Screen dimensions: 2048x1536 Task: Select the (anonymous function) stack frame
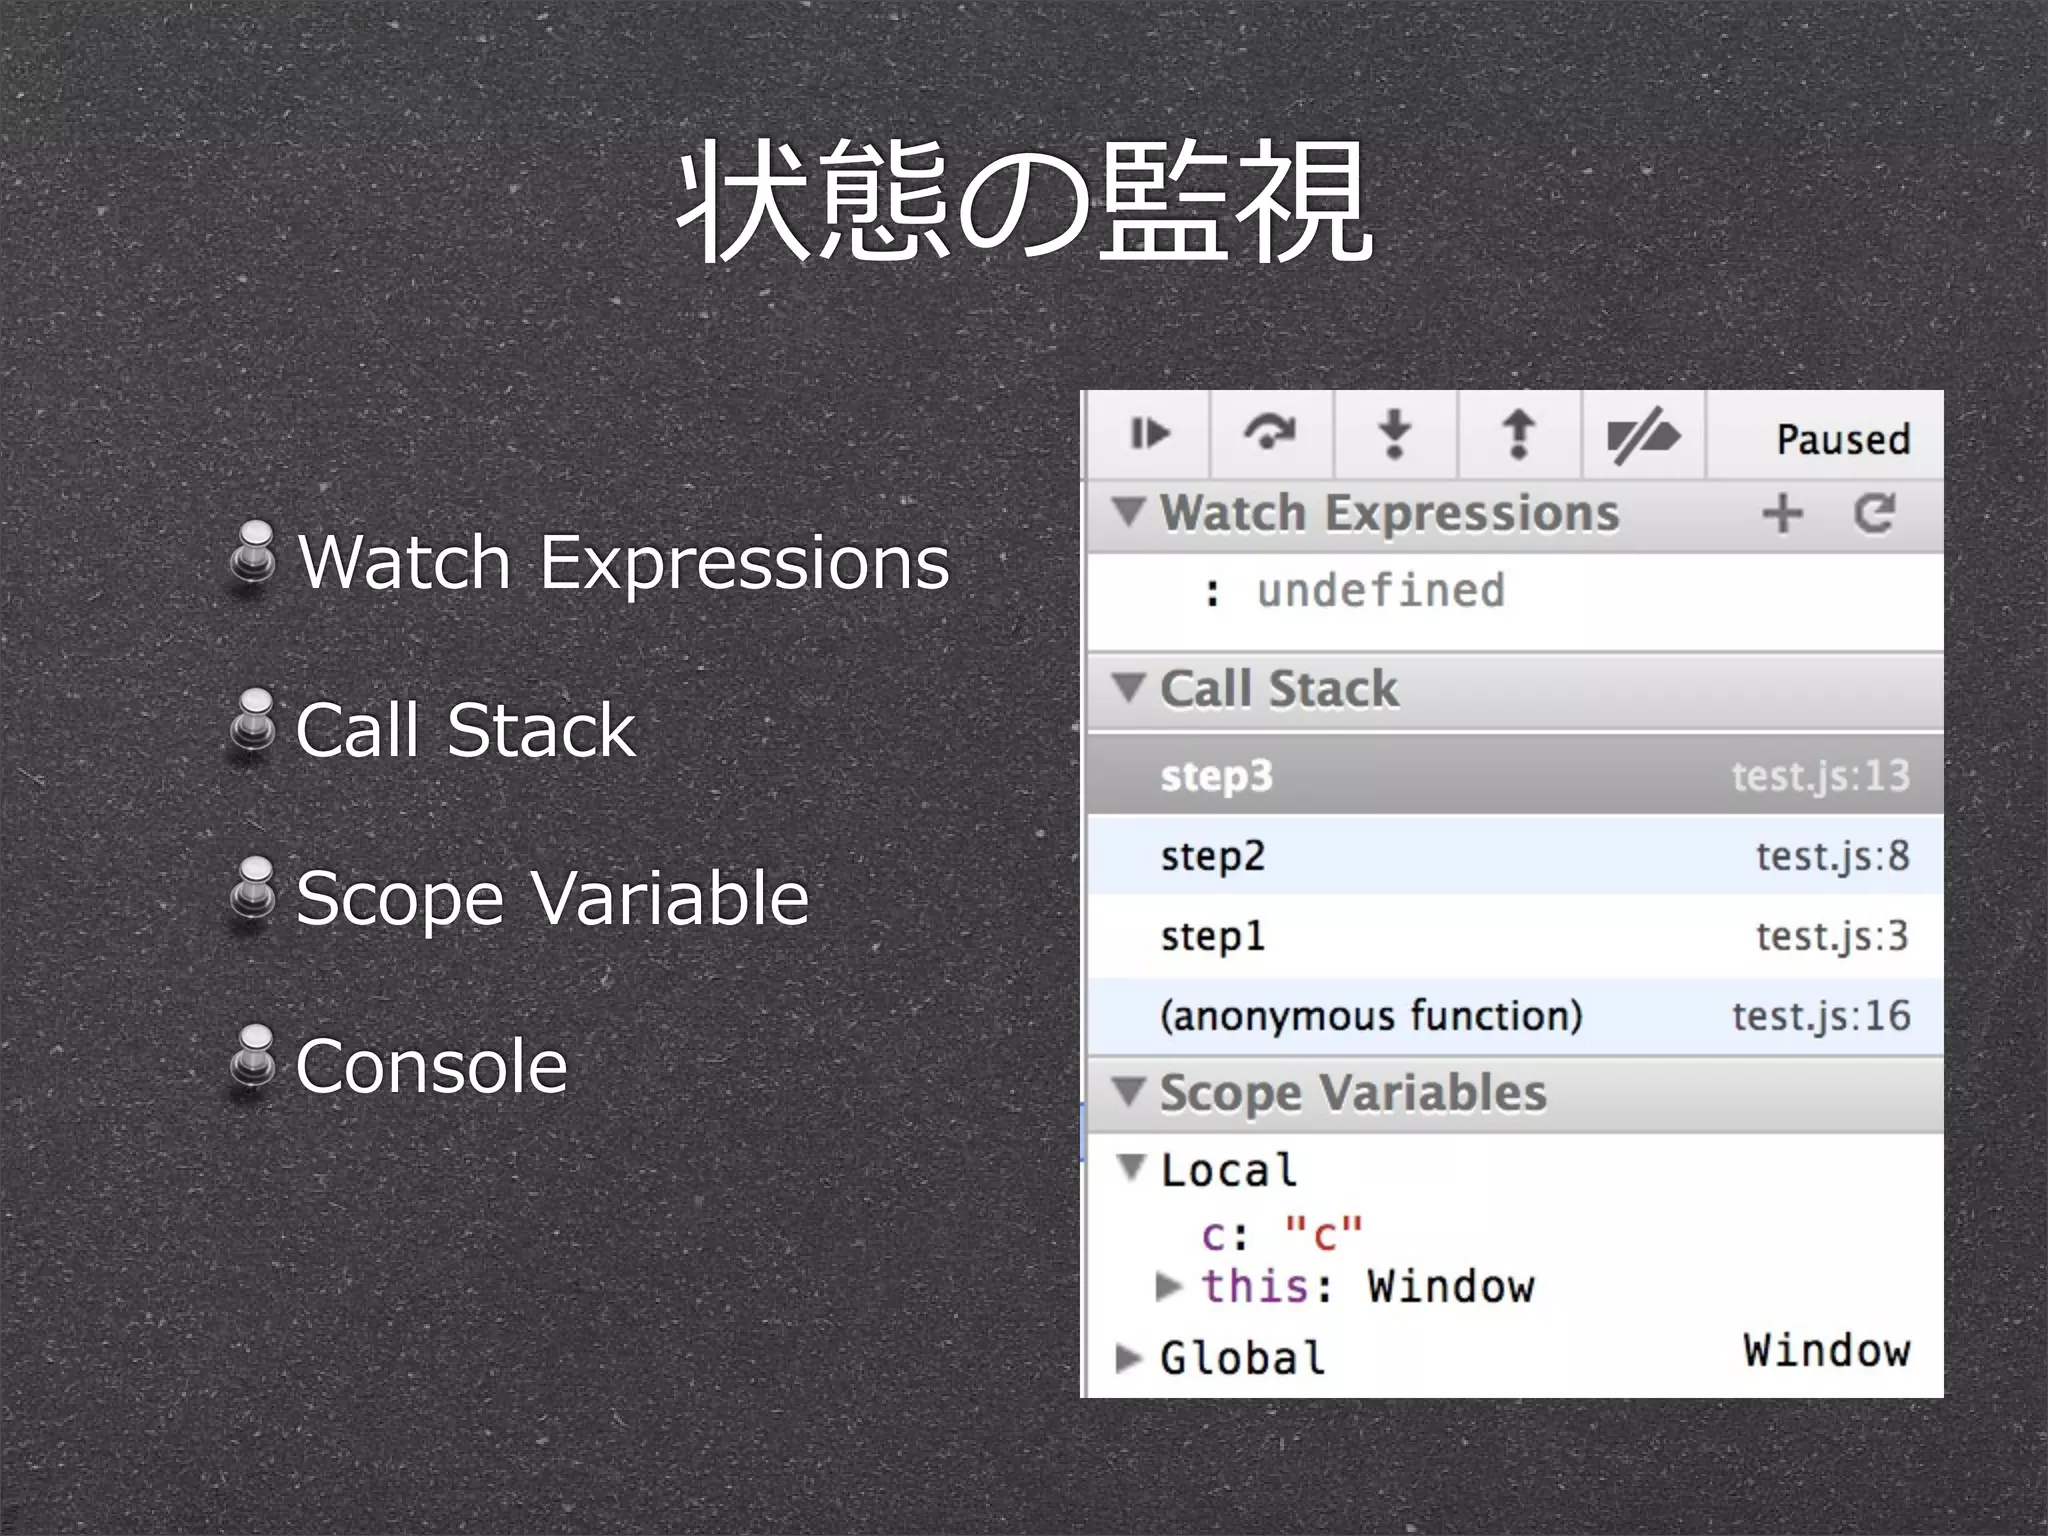[1516, 1016]
